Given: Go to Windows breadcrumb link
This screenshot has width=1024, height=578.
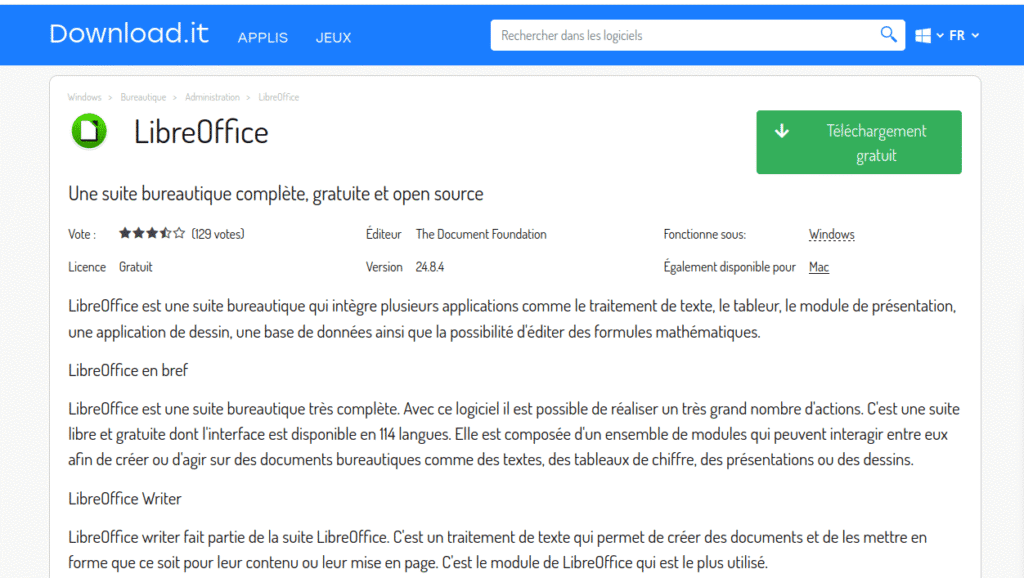Looking at the screenshot, I should (84, 97).
